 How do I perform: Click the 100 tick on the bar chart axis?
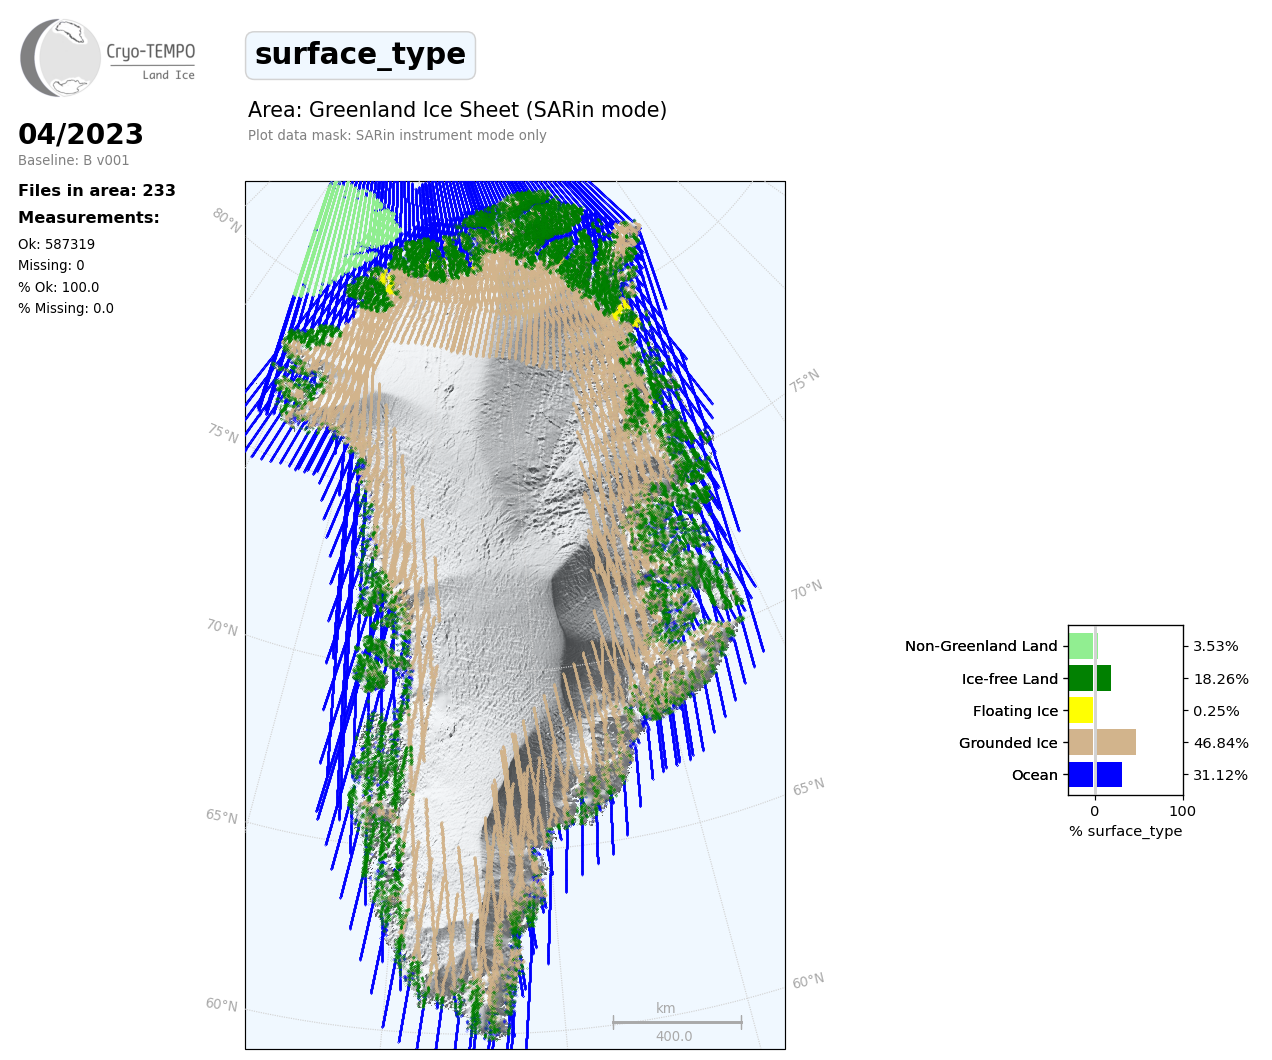(x=1182, y=811)
